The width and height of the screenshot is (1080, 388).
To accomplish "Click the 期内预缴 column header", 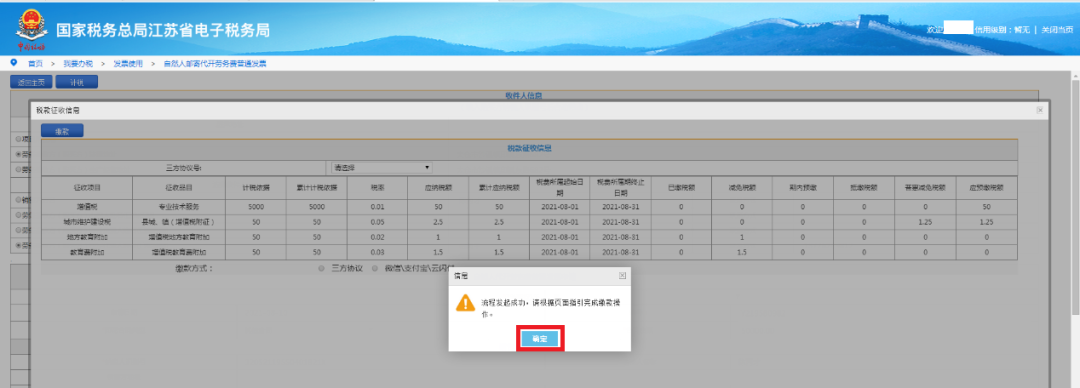I will 802,187.
